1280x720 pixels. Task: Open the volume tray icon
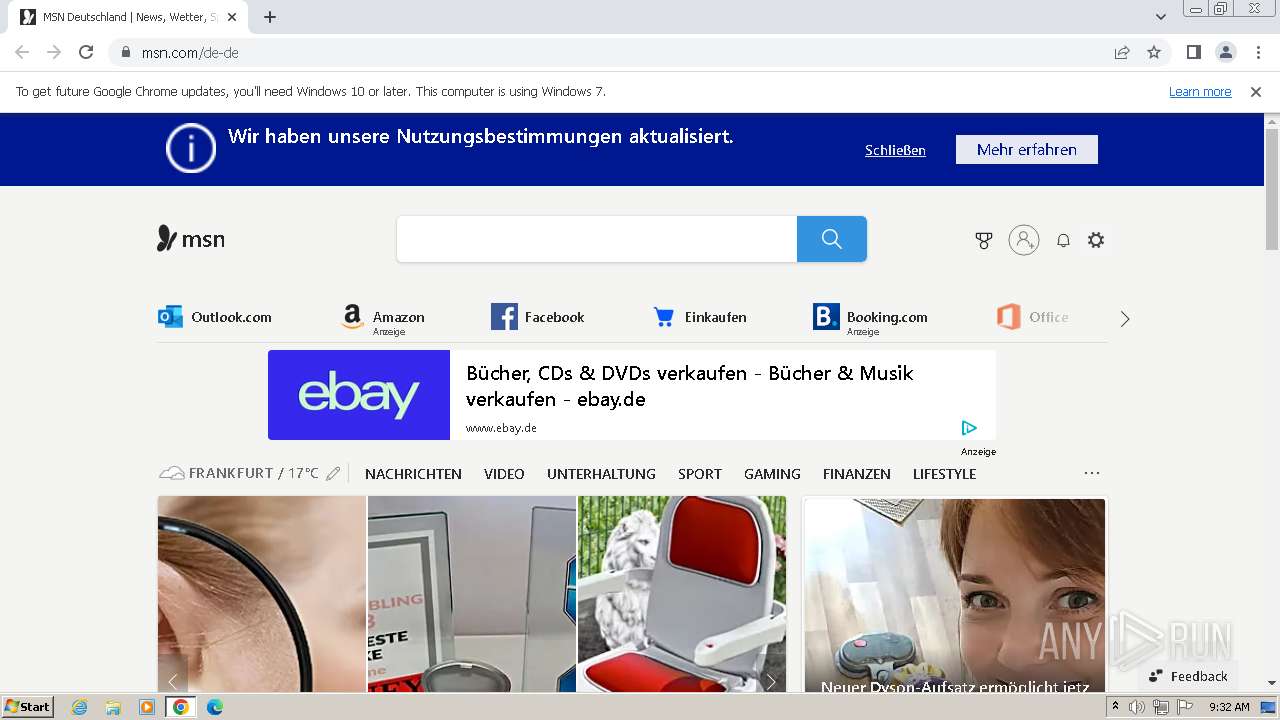click(x=1137, y=707)
